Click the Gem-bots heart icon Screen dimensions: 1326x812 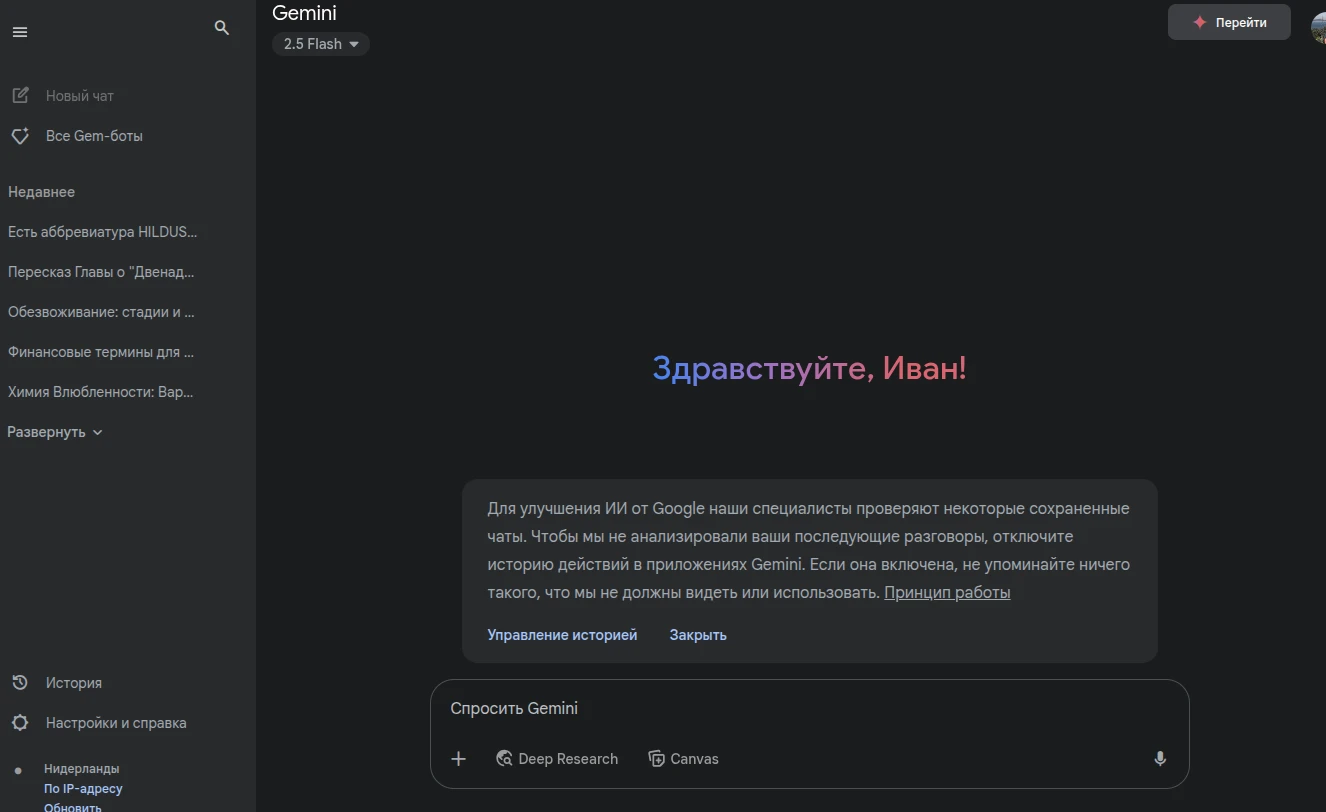coord(20,136)
